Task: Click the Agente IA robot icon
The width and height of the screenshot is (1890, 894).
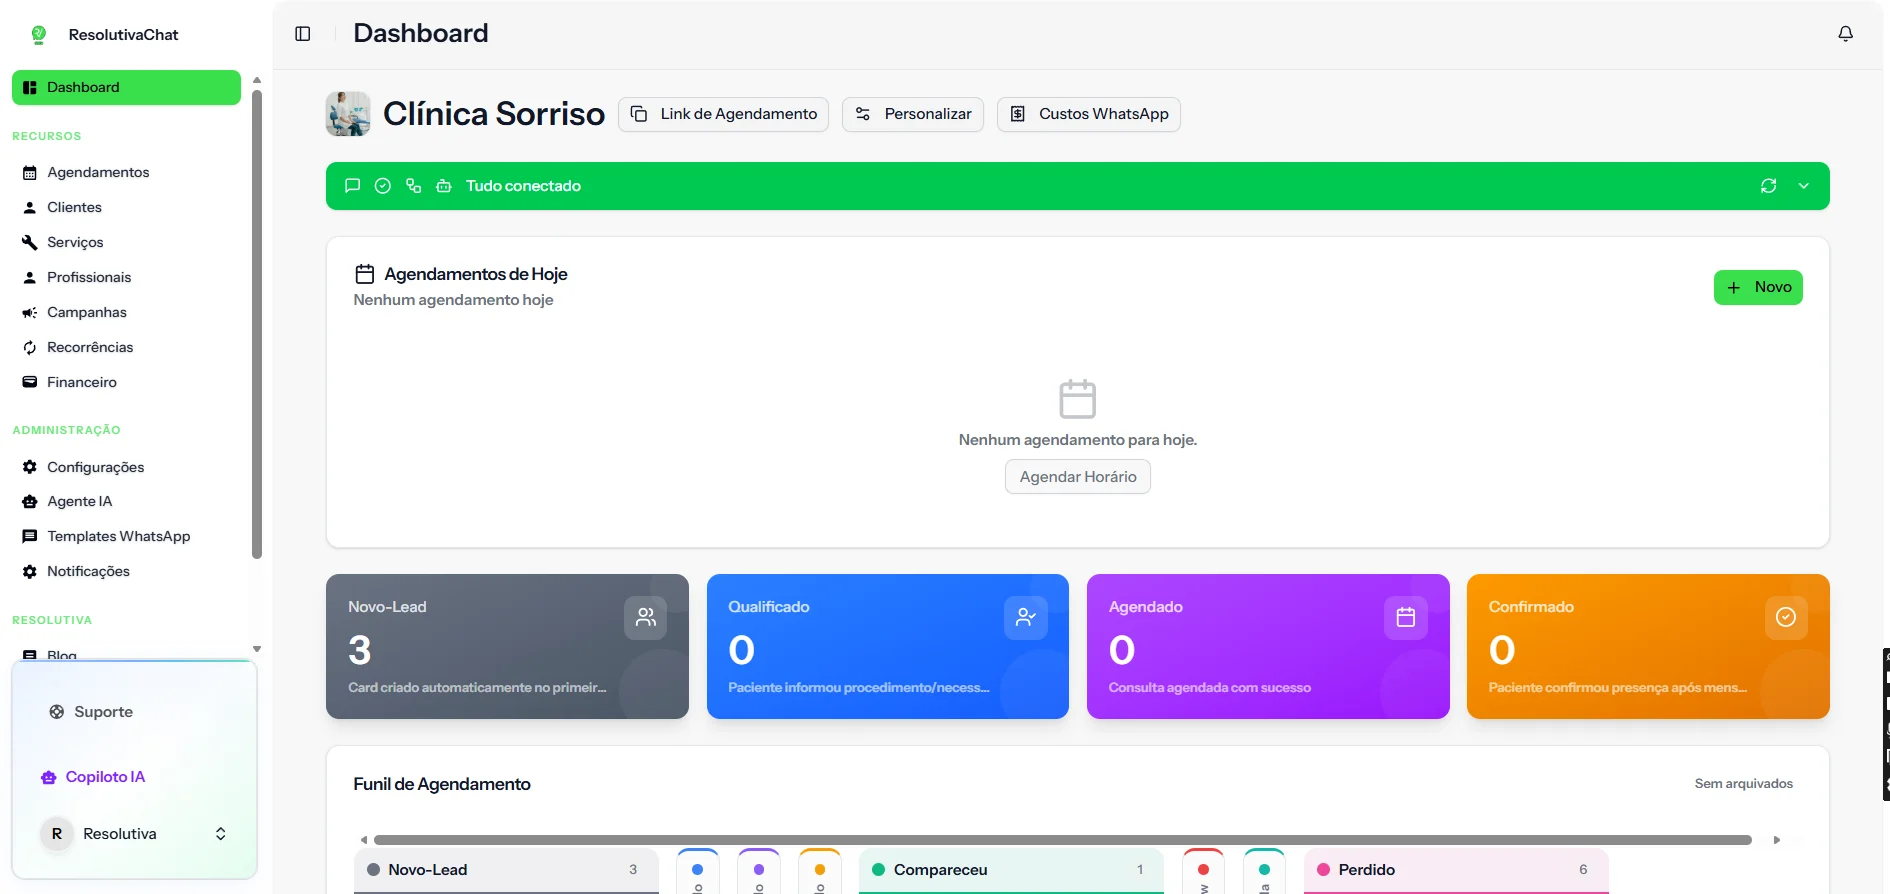Action: [30, 501]
